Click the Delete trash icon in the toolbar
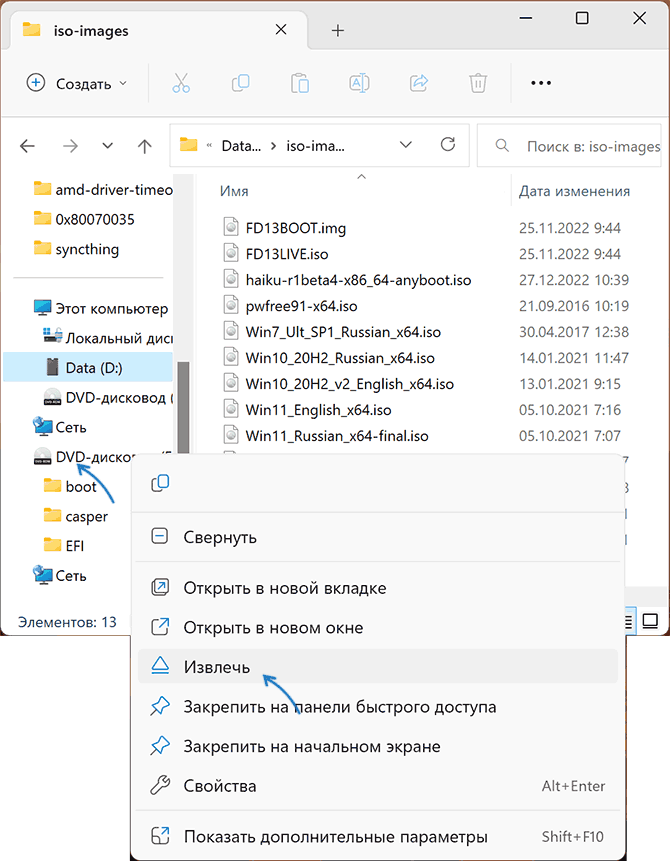Viewport: 670px width, 861px height. (x=477, y=83)
